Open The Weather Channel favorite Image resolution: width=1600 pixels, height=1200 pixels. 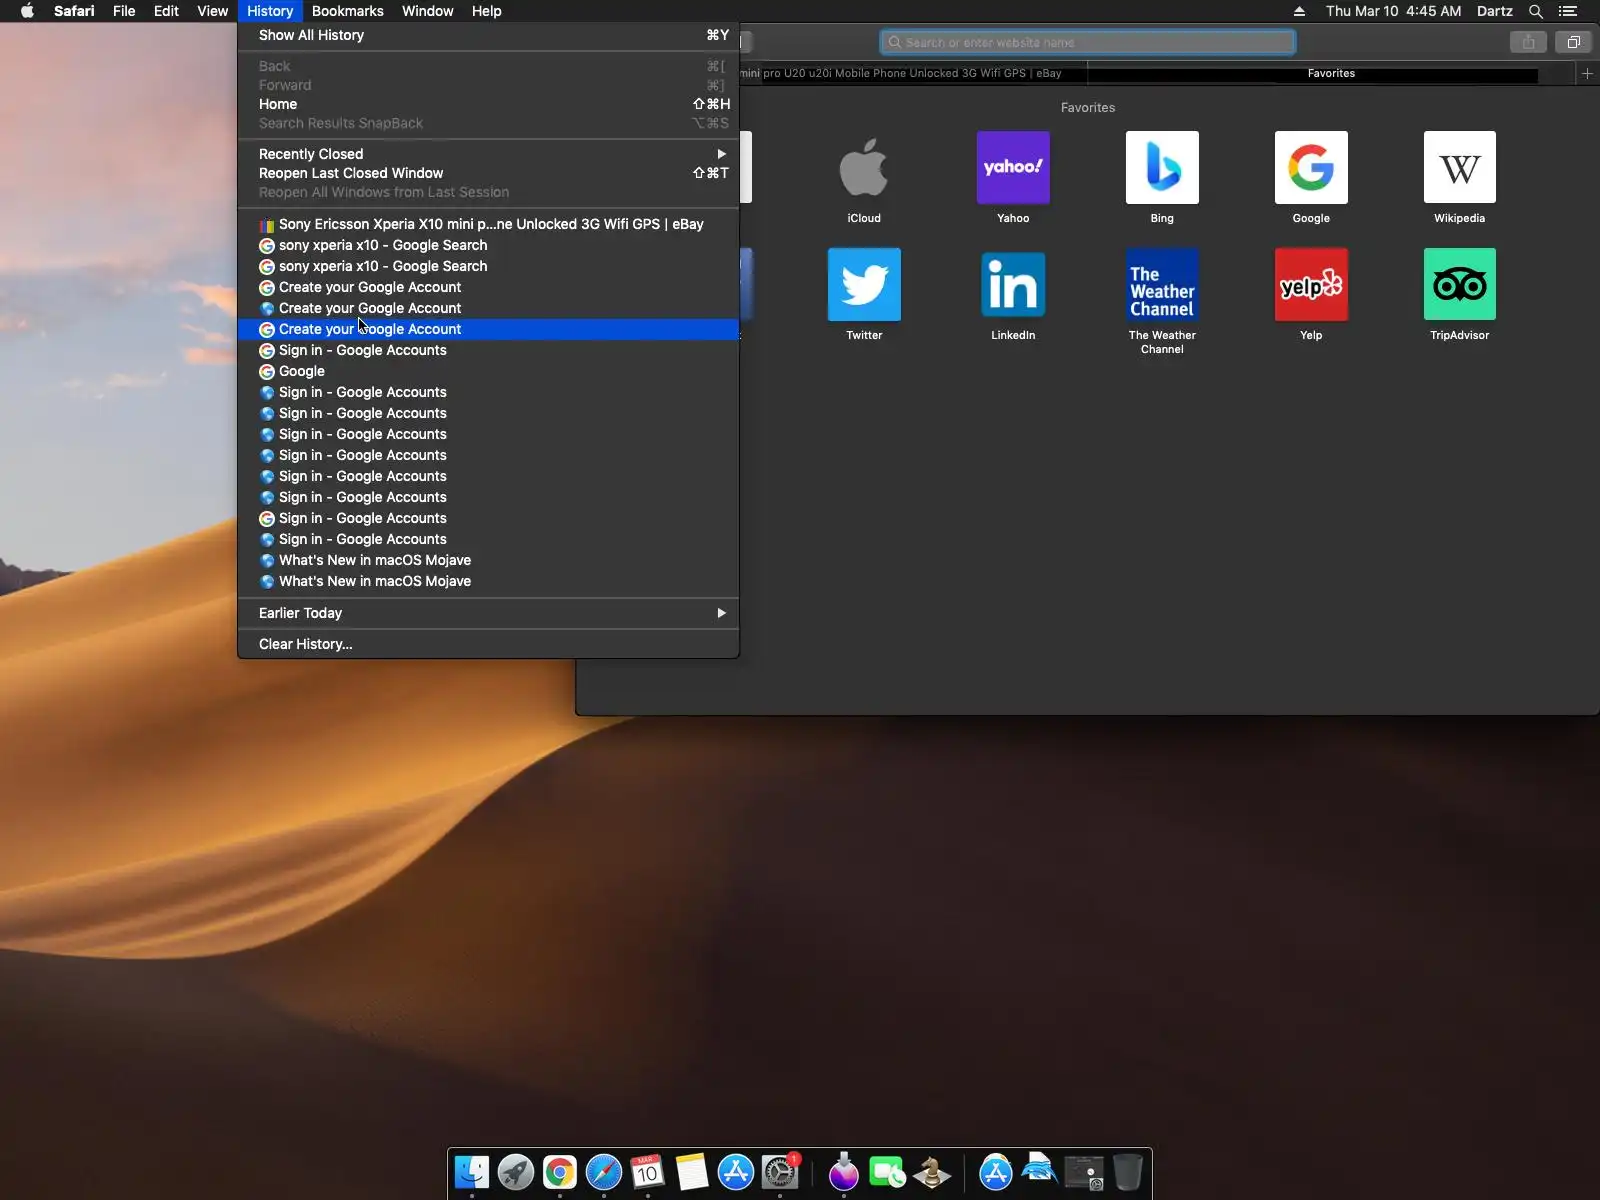(1162, 285)
